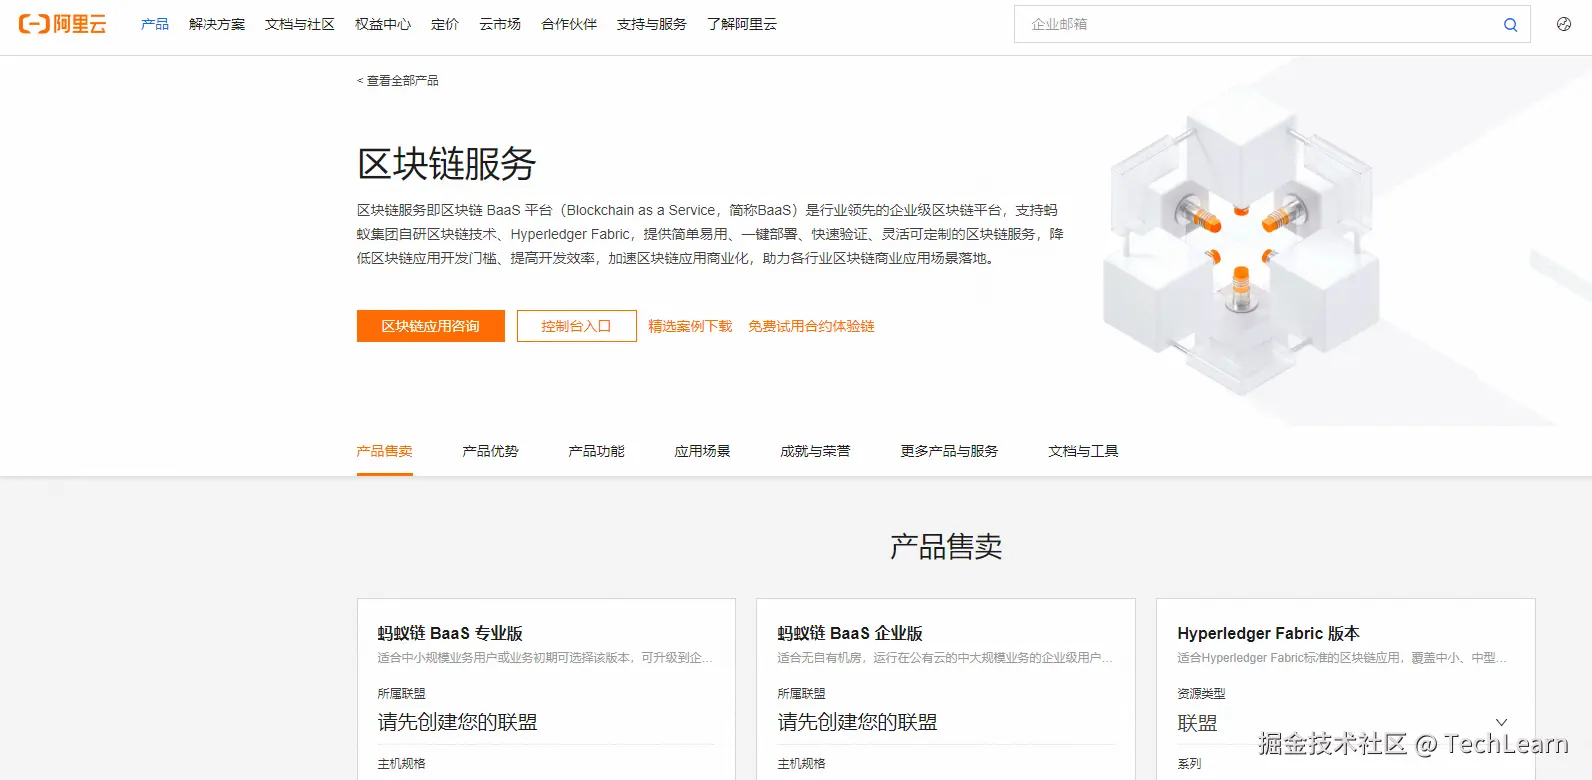Click 请先创建您的联盟 in 企业版 card
1592x780 pixels.
(x=858, y=722)
